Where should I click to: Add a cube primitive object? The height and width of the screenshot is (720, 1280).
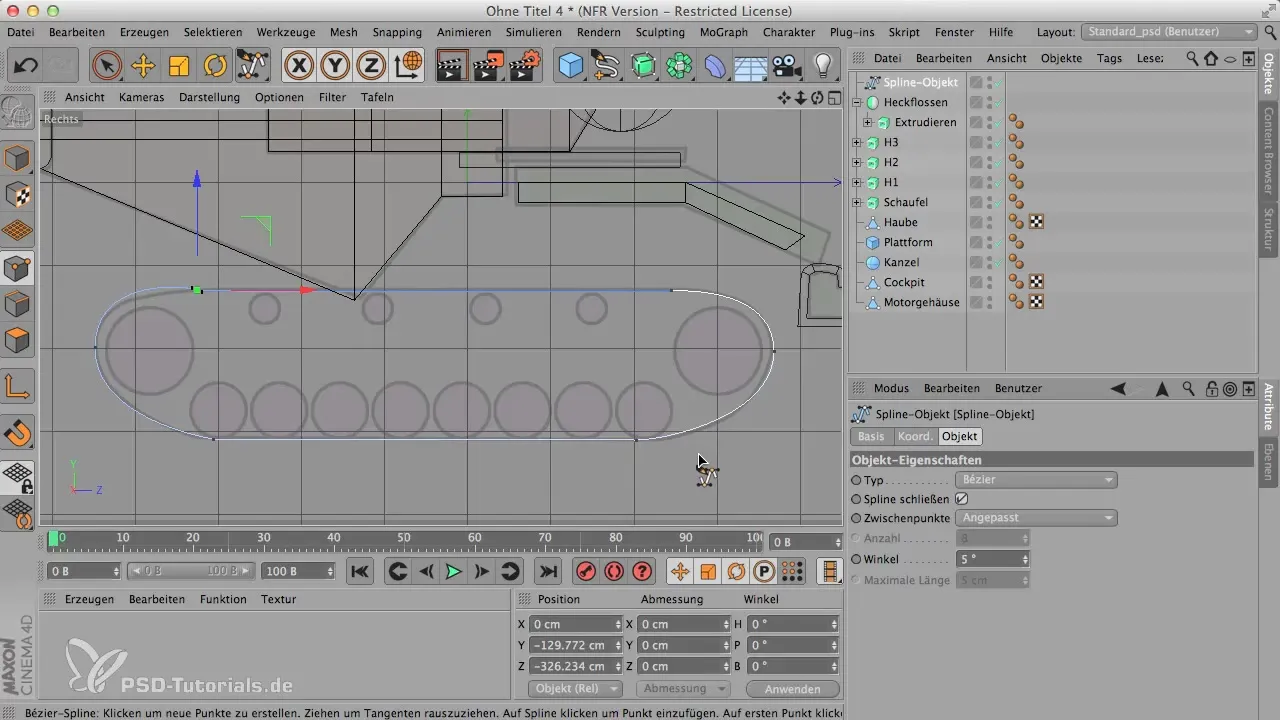[571, 67]
